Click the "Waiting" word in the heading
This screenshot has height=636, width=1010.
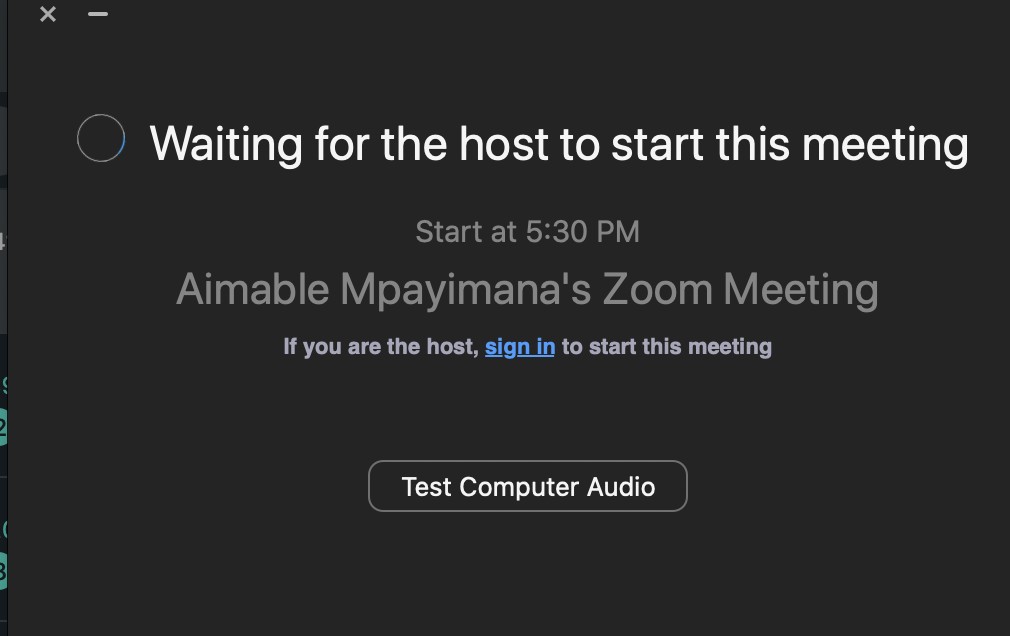(226, 144)
